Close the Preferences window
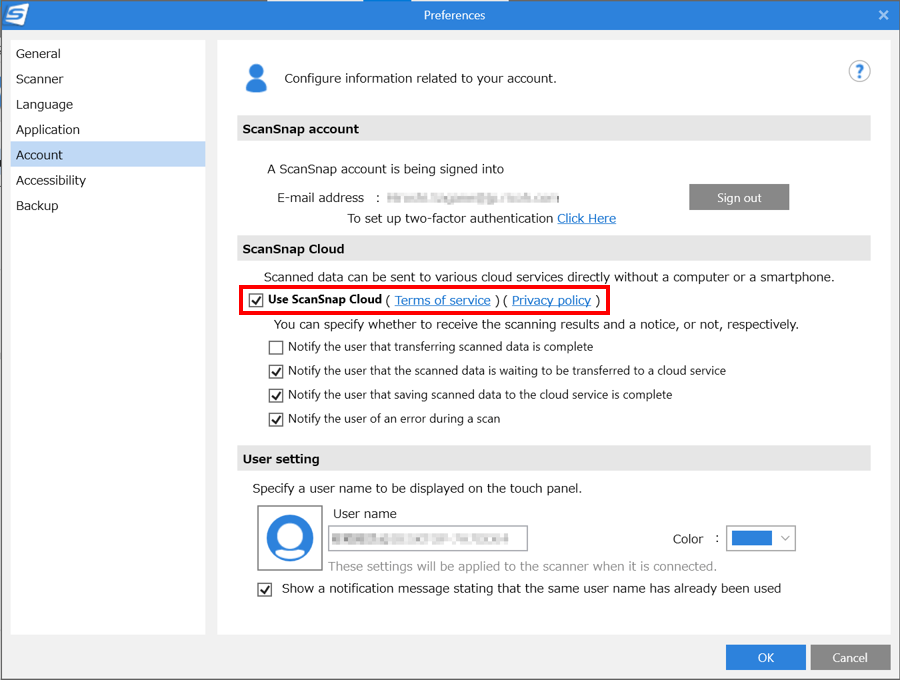 click(883, 15)
